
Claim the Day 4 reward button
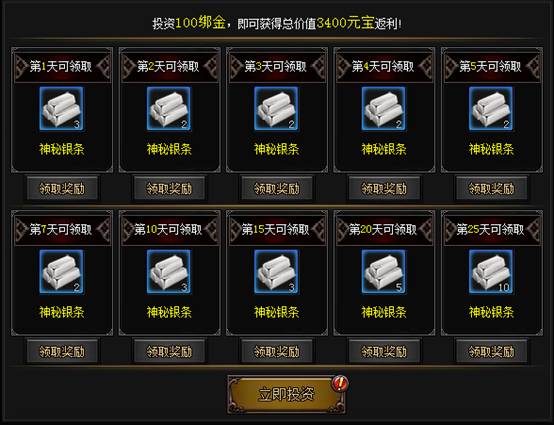[384, 188]
